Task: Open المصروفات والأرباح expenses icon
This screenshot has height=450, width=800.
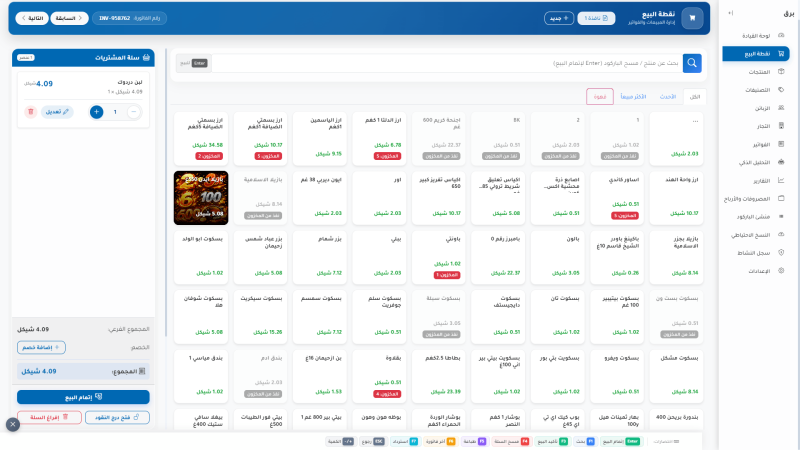Action: coord(781,198)
